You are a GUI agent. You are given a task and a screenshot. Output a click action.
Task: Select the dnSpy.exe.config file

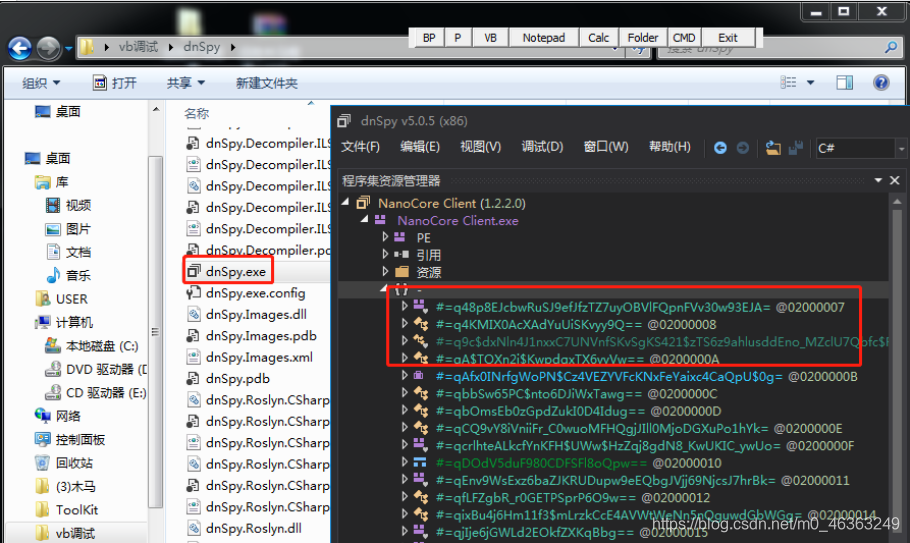point(246,293)
